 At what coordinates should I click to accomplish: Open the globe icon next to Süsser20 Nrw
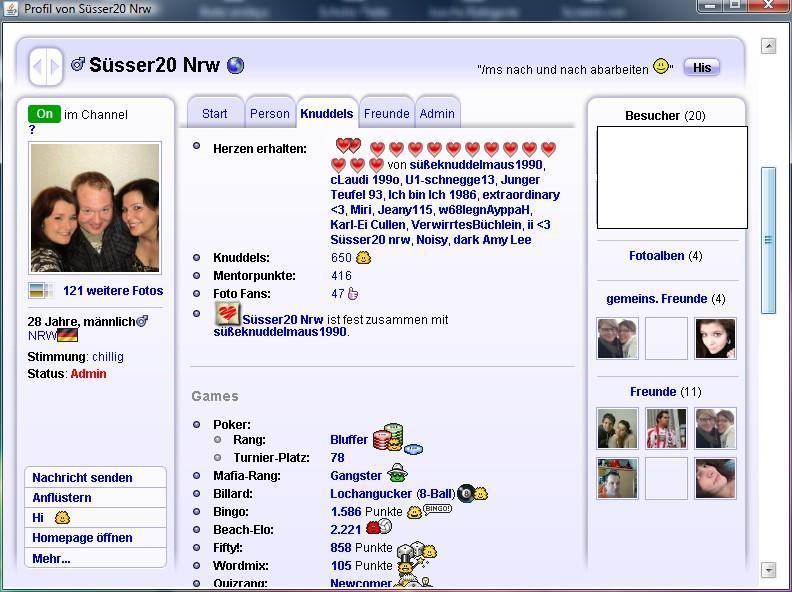click(x=235, y=65)
